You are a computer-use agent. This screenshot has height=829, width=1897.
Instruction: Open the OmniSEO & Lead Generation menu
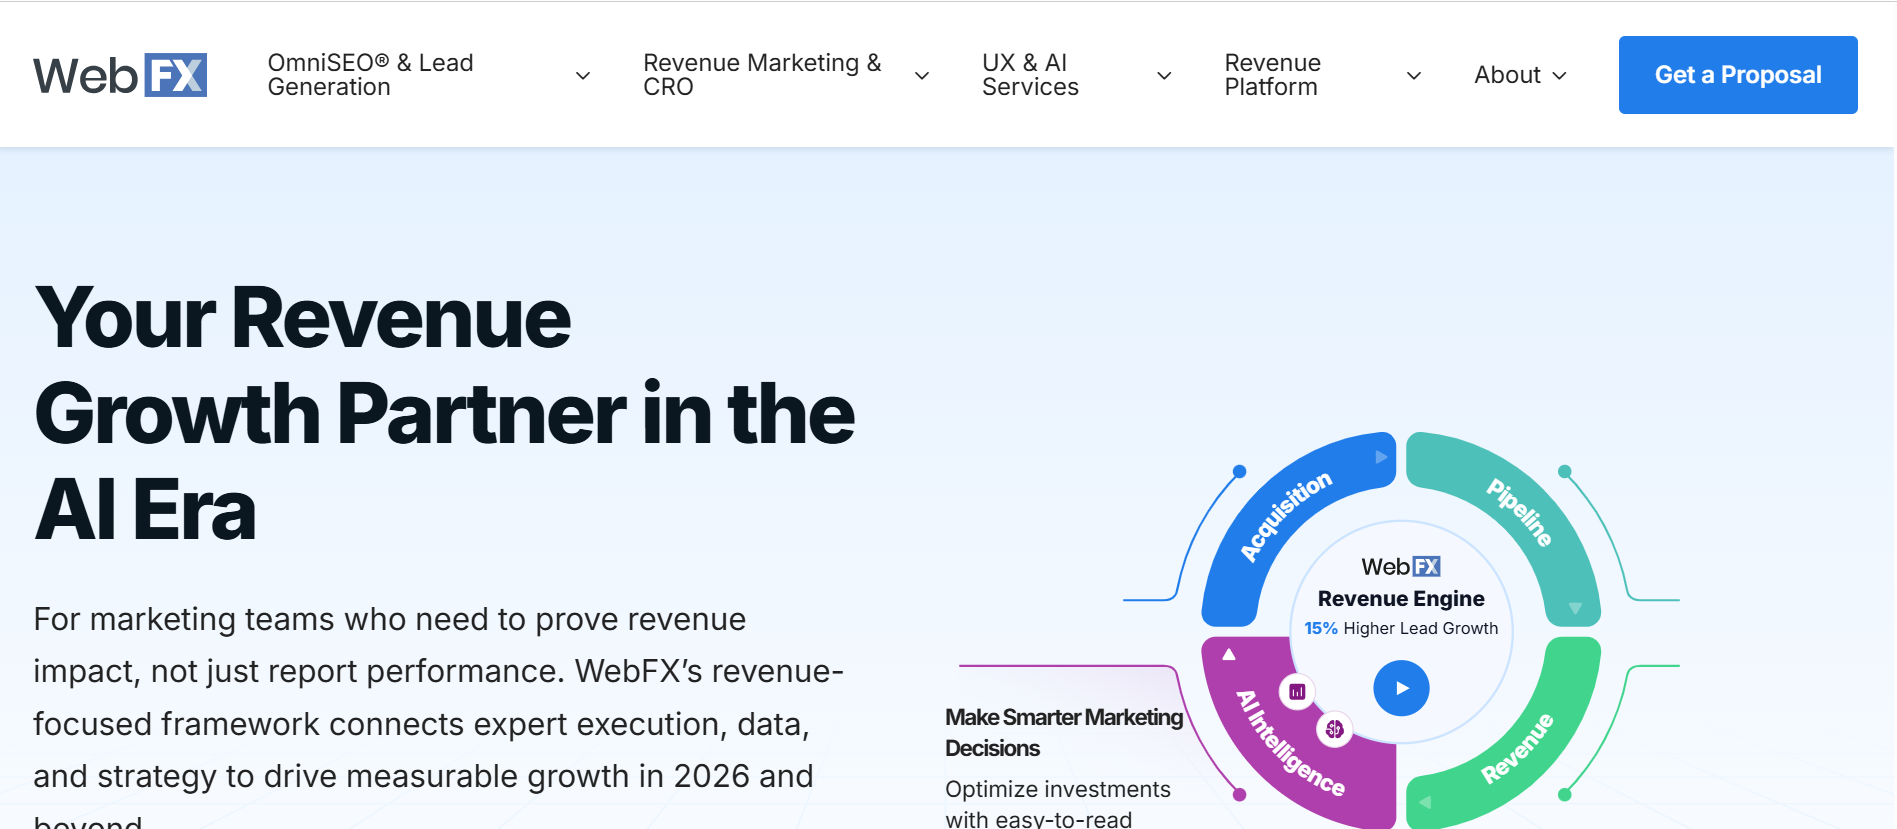(370, 75)
